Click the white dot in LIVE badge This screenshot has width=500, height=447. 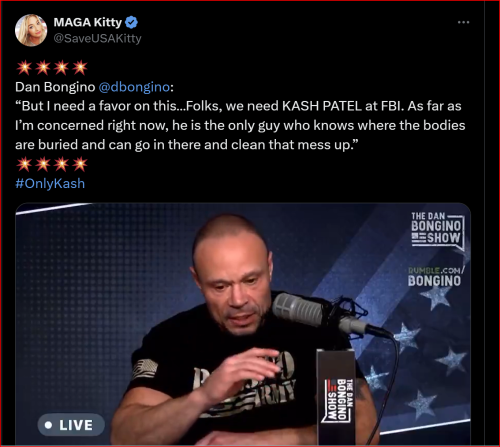[49, 425]
